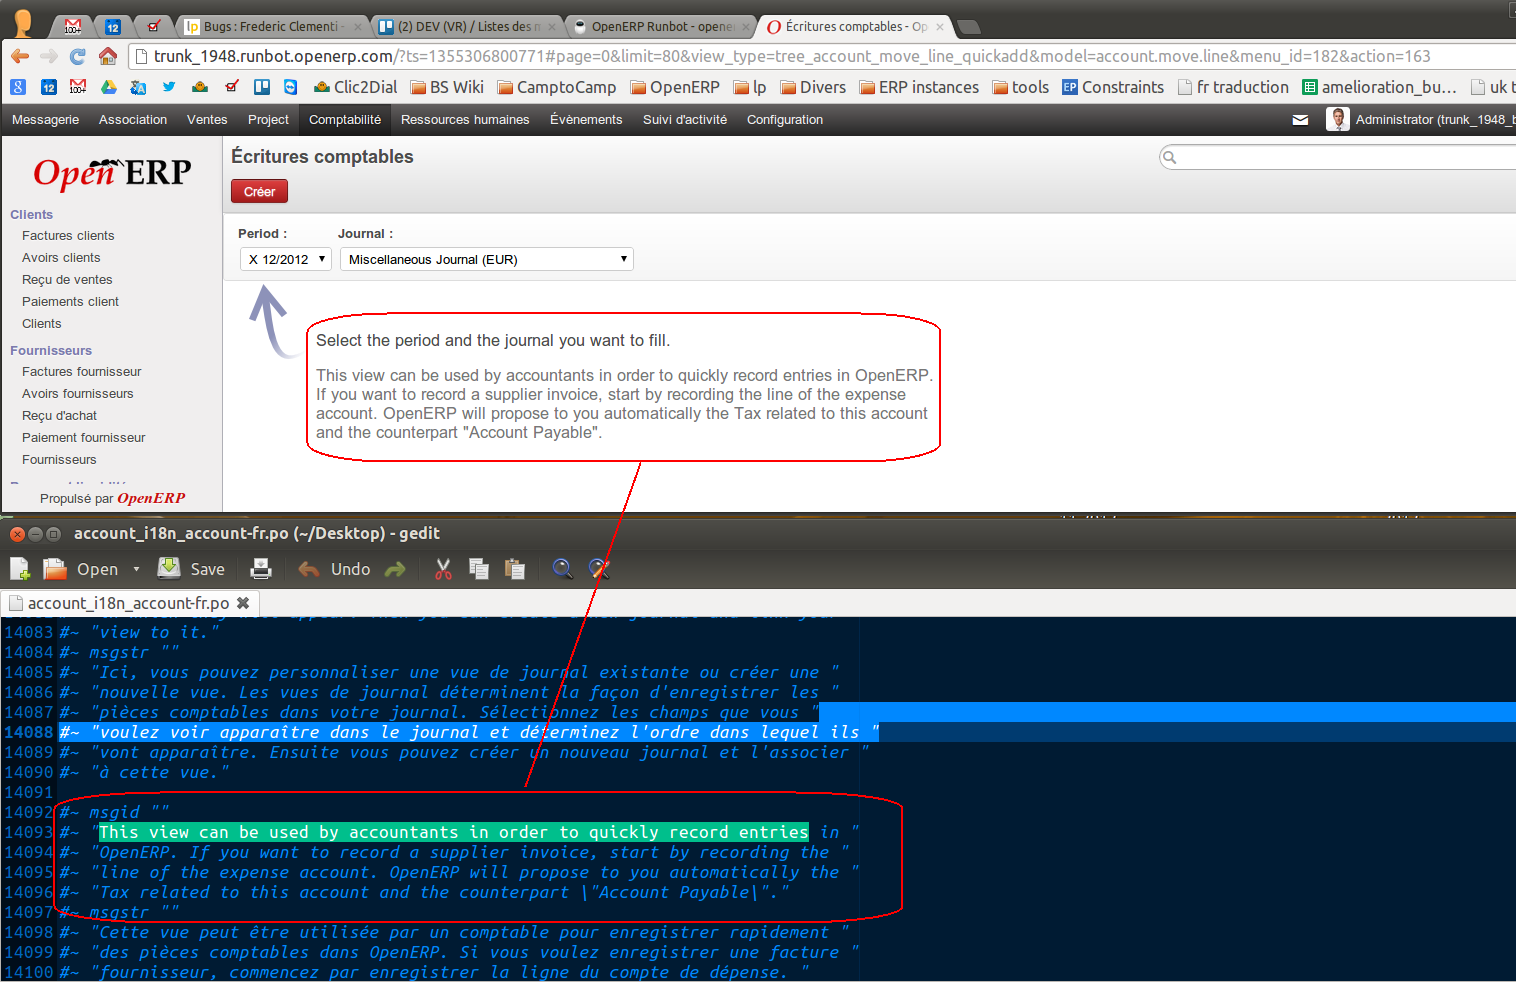Open the Journal dropdown Miscellaneous Journal (EUR)
The height and width of the screenshot is (982, 1516).
[487, 259]
